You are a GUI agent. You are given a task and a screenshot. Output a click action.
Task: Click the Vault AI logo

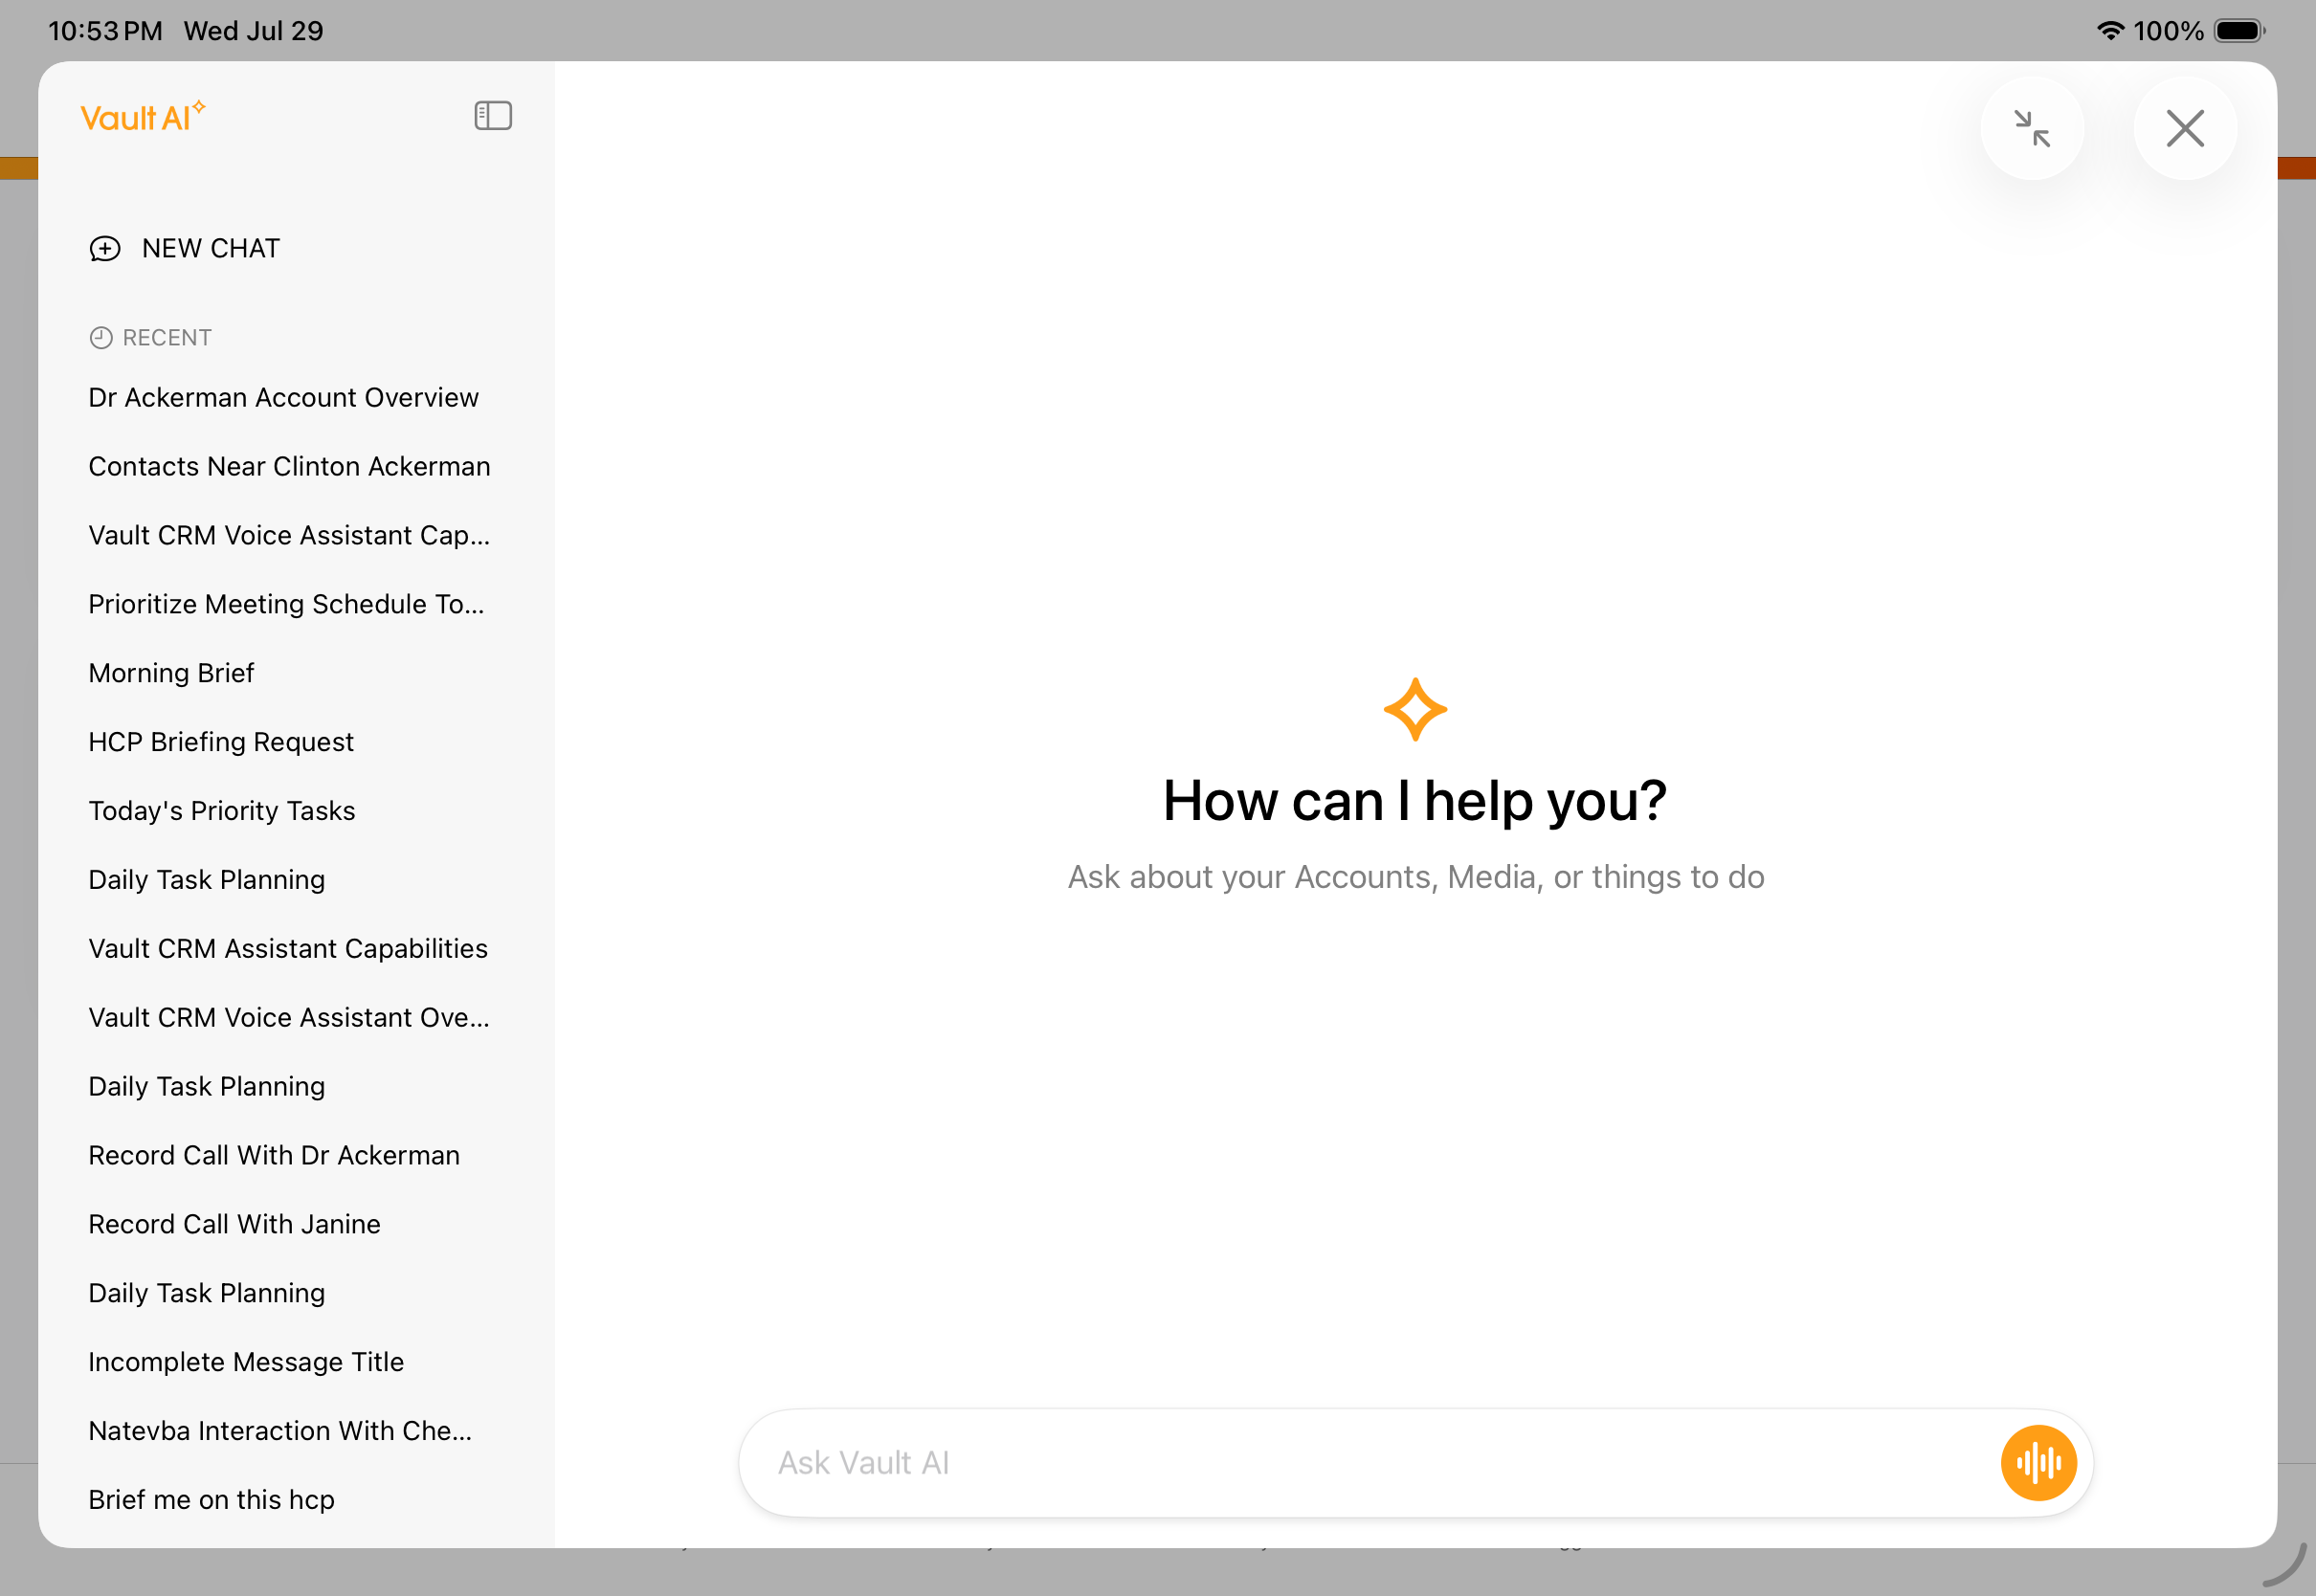143,117
